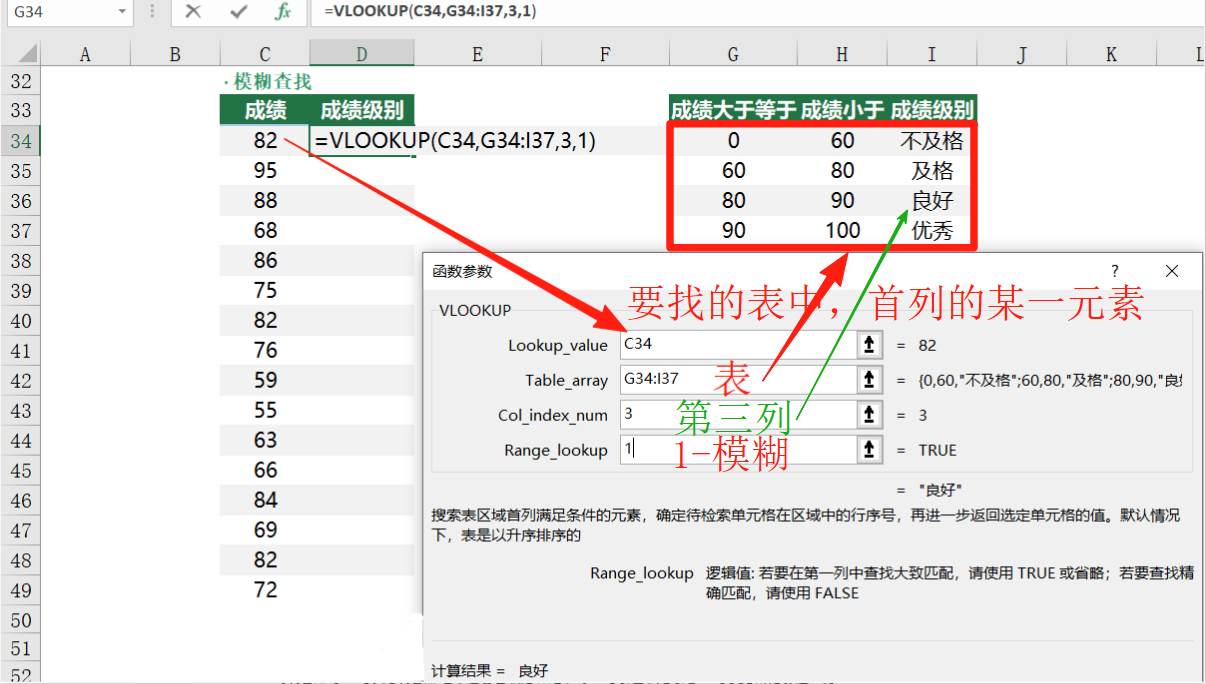Select cell C46 containing 84
The height and width of the screenshot is (684, 1206).
[264, 501]
